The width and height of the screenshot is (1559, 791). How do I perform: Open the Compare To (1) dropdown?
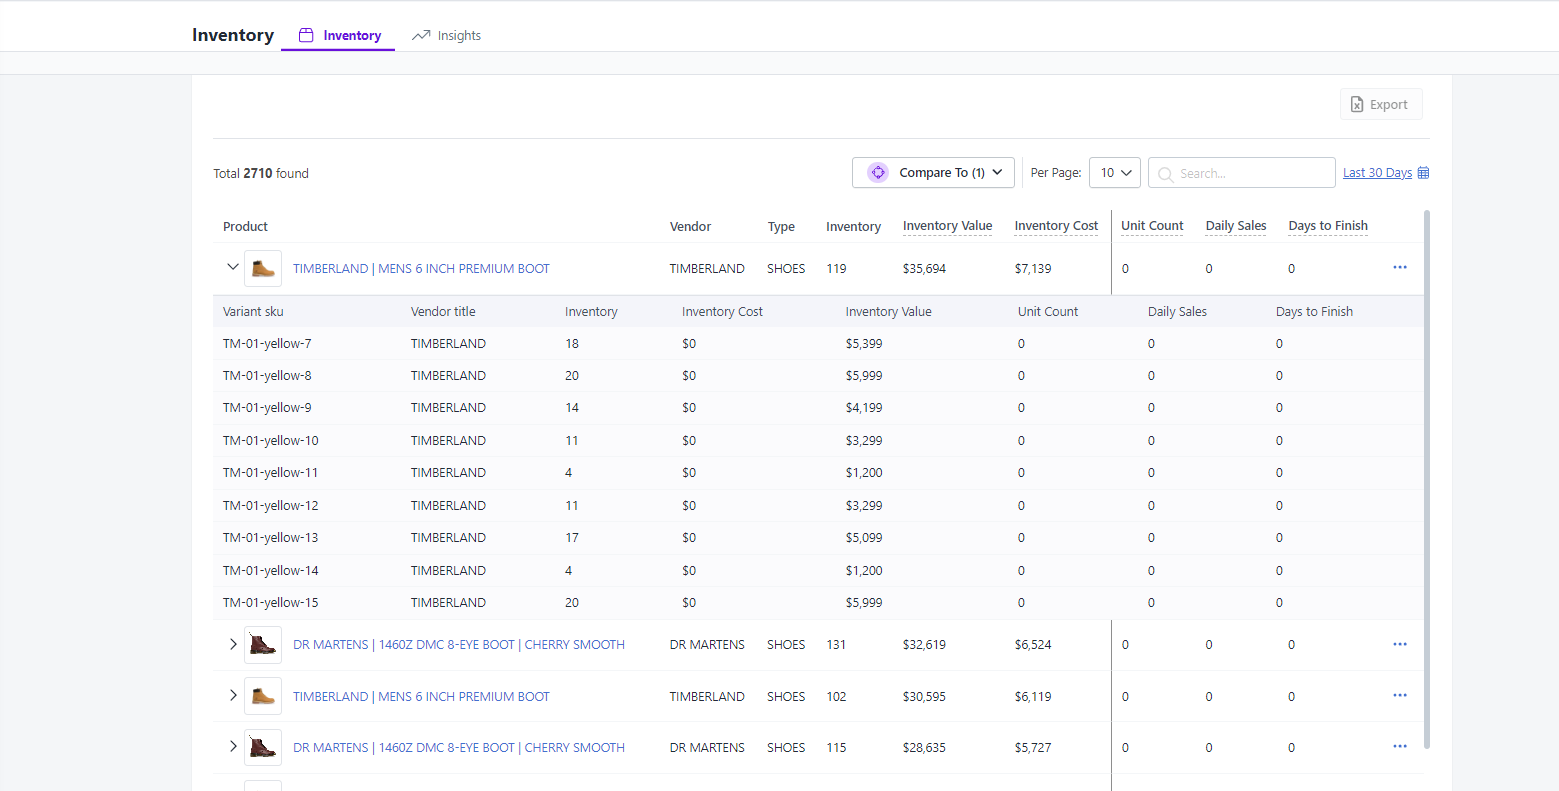pyautogui.click(x=934, y=172)
